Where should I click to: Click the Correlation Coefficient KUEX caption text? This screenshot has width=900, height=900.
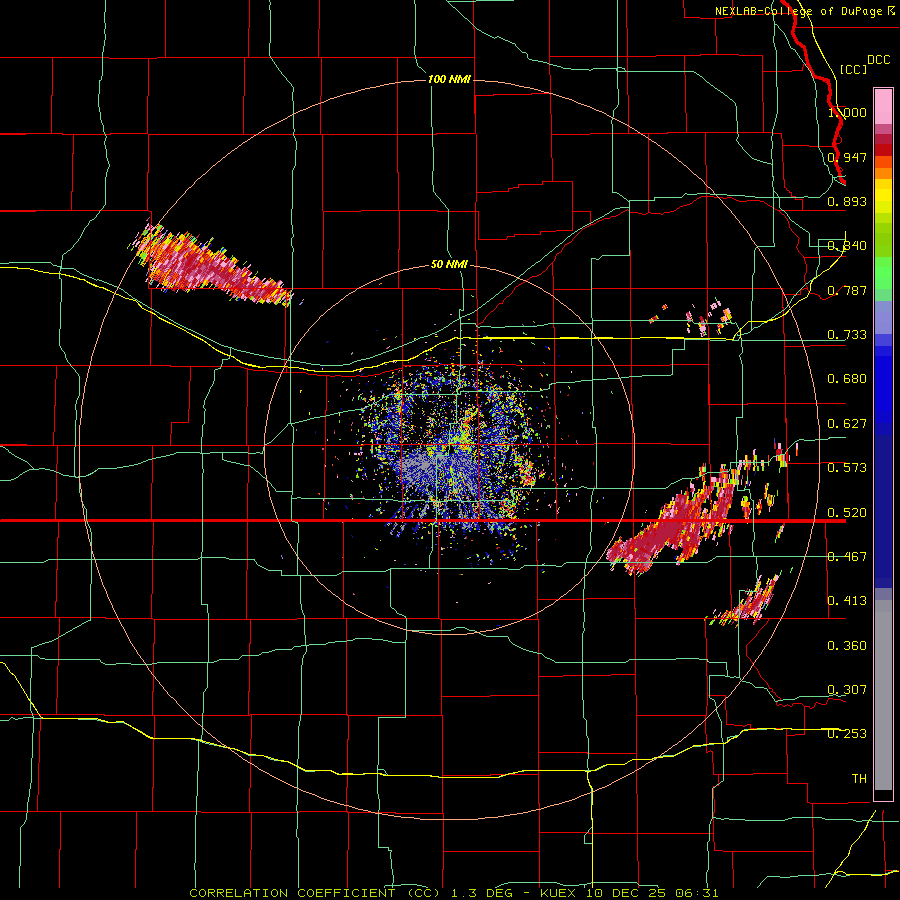point(453,893)
